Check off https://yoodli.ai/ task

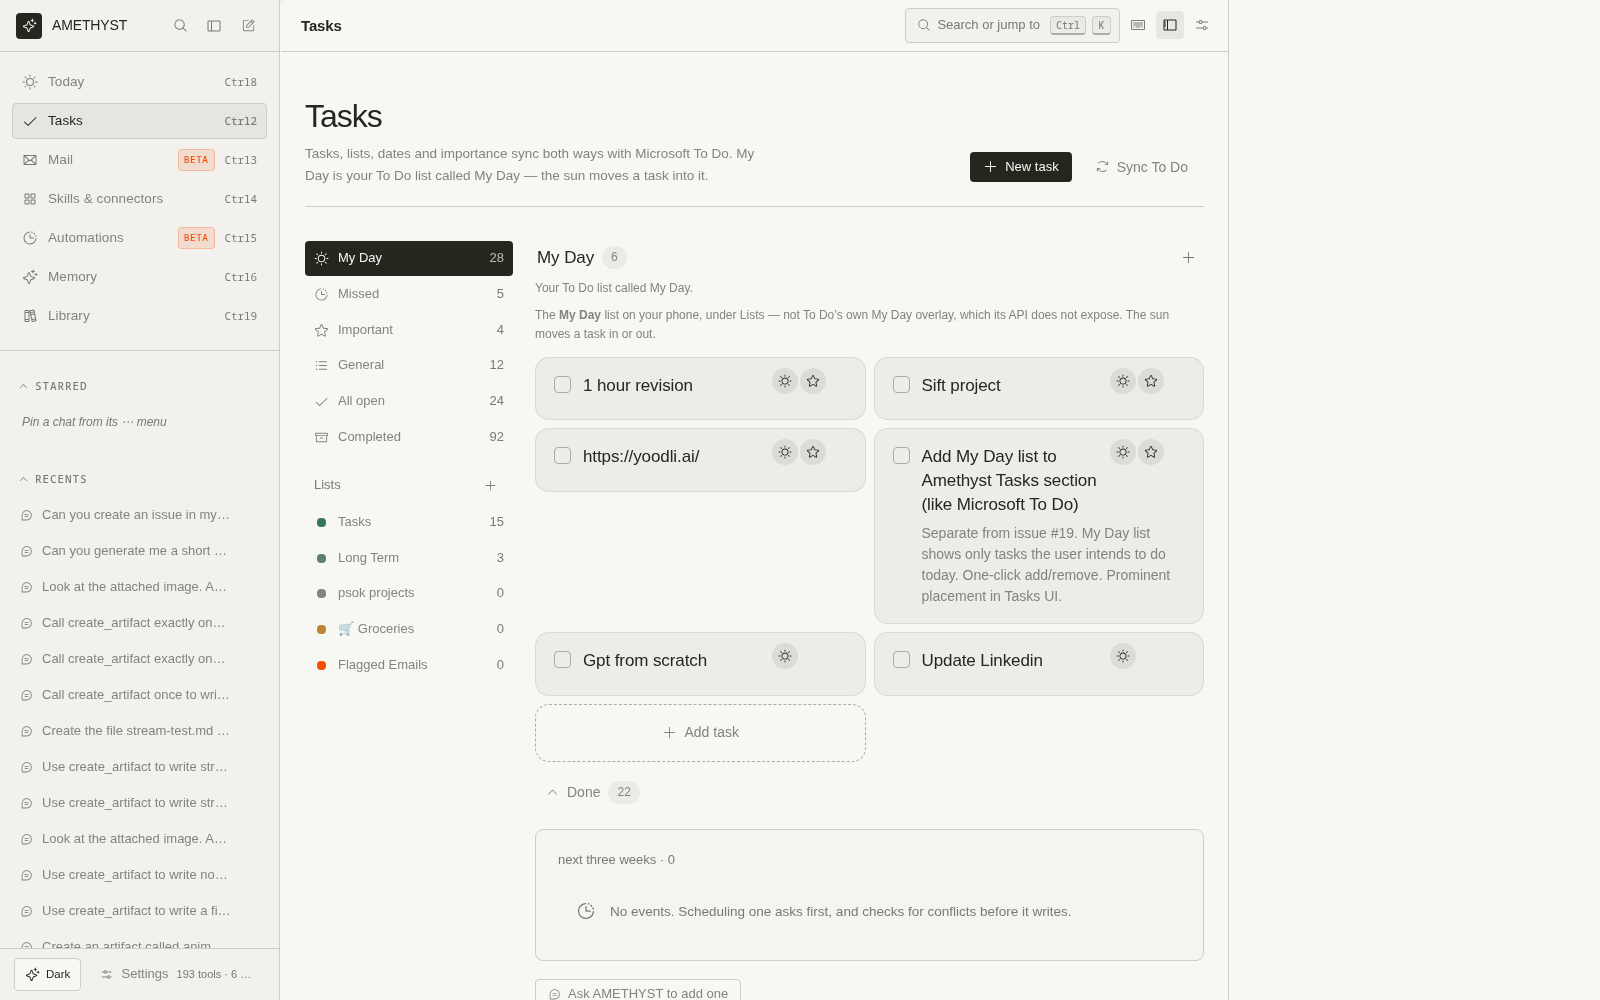(563, 456)
